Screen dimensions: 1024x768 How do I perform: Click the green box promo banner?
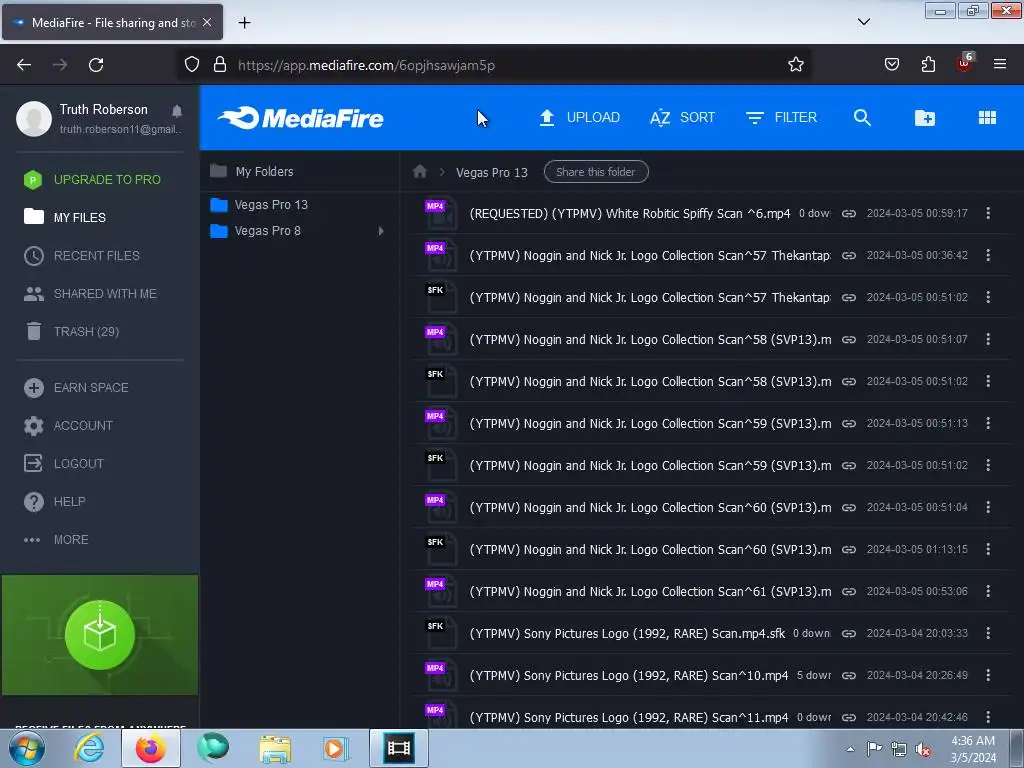(x=100, y=635)
